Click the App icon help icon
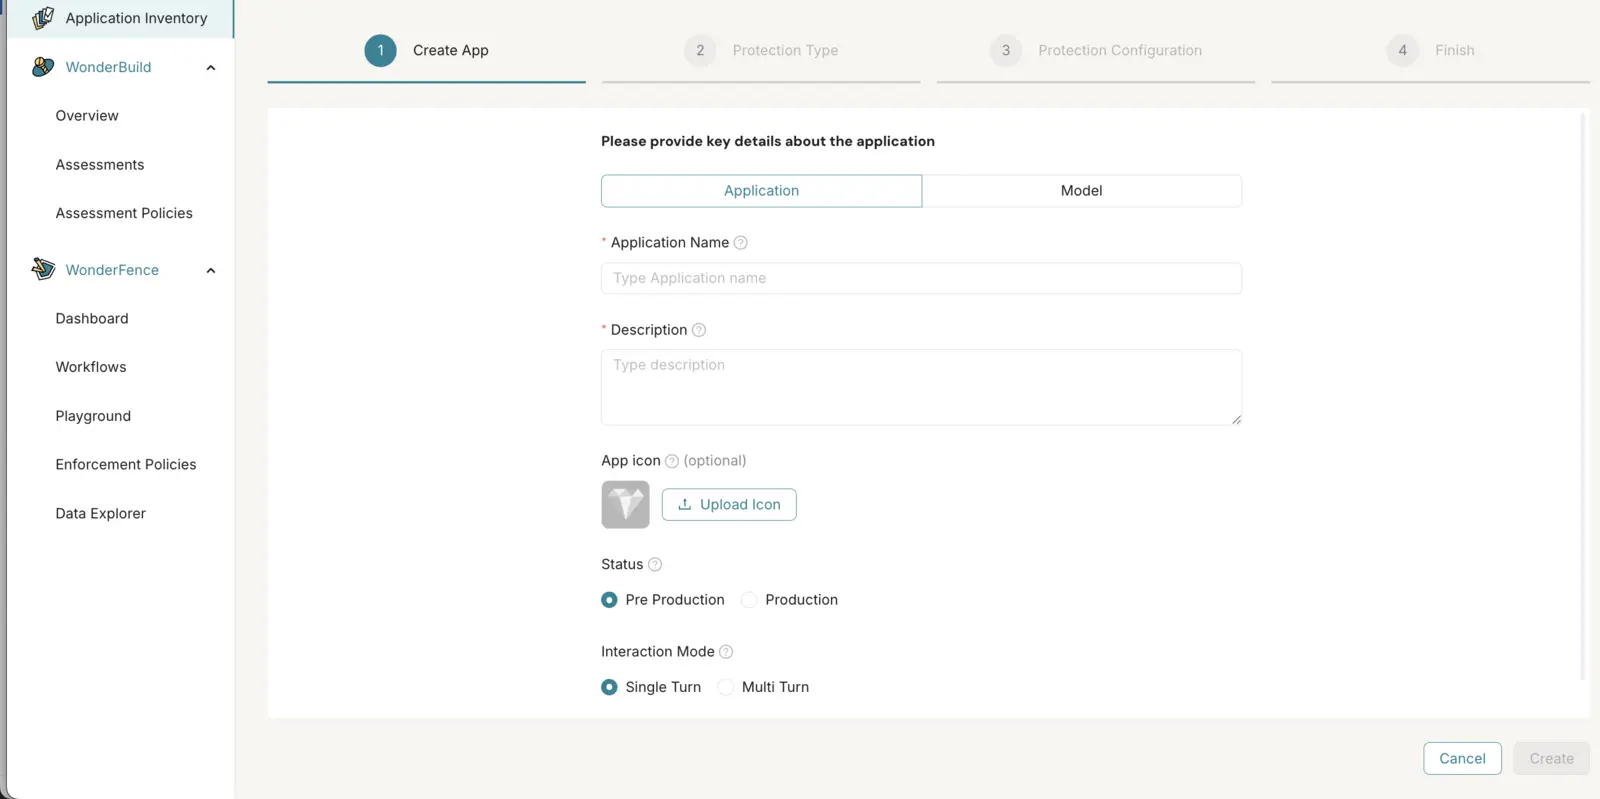This screenshot has height=799, width=1600. pos(672,461)
